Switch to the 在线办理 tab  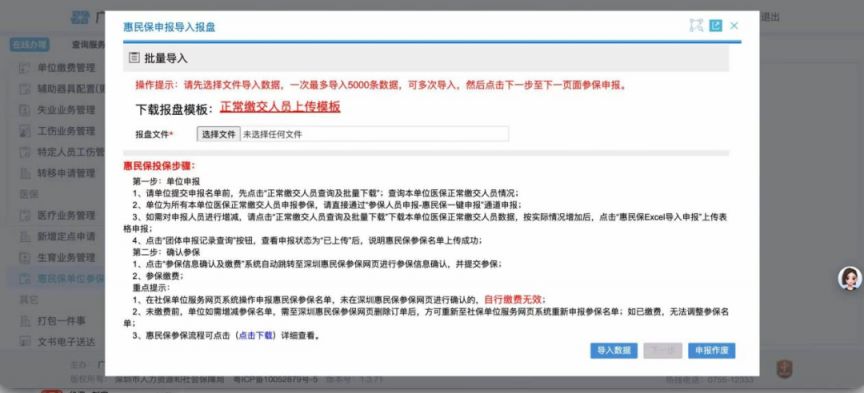coord(29,45)
